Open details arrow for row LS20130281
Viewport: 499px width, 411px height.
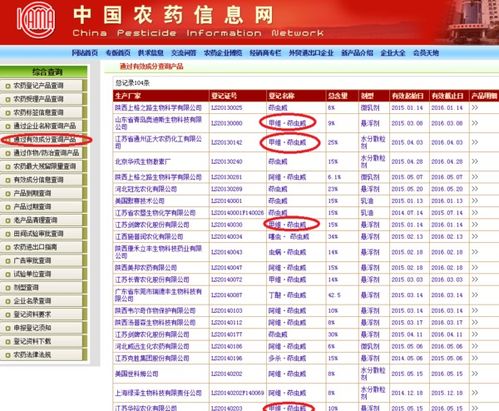pos(475,177)
